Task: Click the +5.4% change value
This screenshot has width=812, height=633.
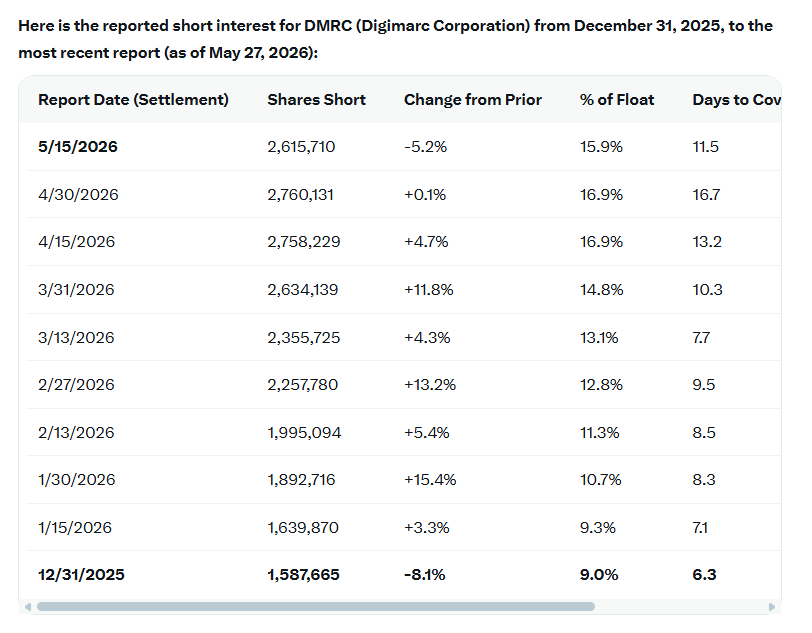Action: (427, 432)
